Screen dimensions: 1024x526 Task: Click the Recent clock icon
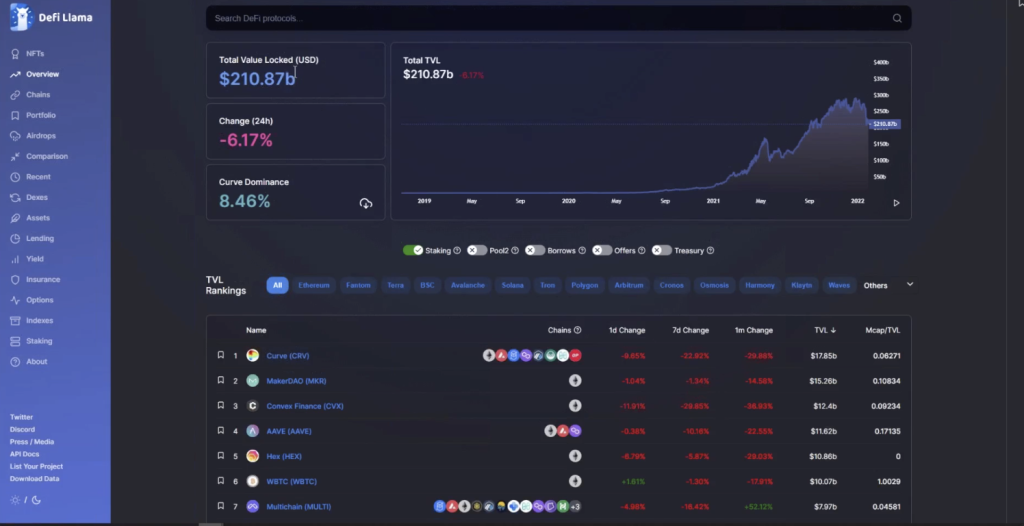point(15,177)
